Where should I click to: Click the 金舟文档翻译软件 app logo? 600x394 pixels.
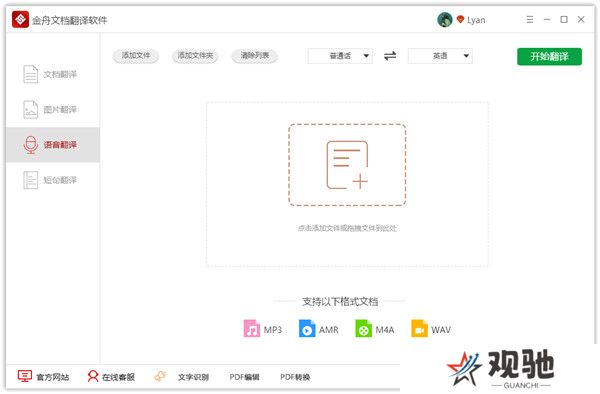click(20, 20)
